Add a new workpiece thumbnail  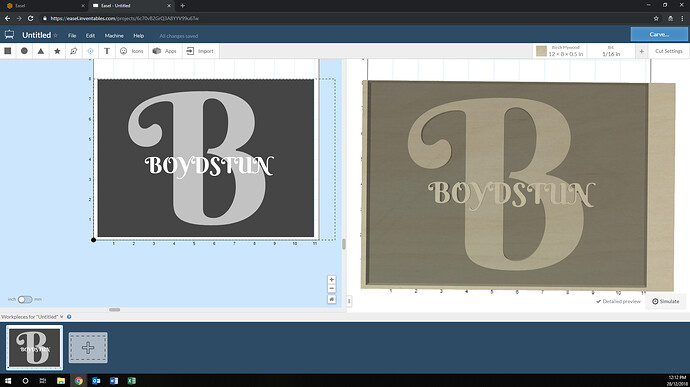(88, 348)
